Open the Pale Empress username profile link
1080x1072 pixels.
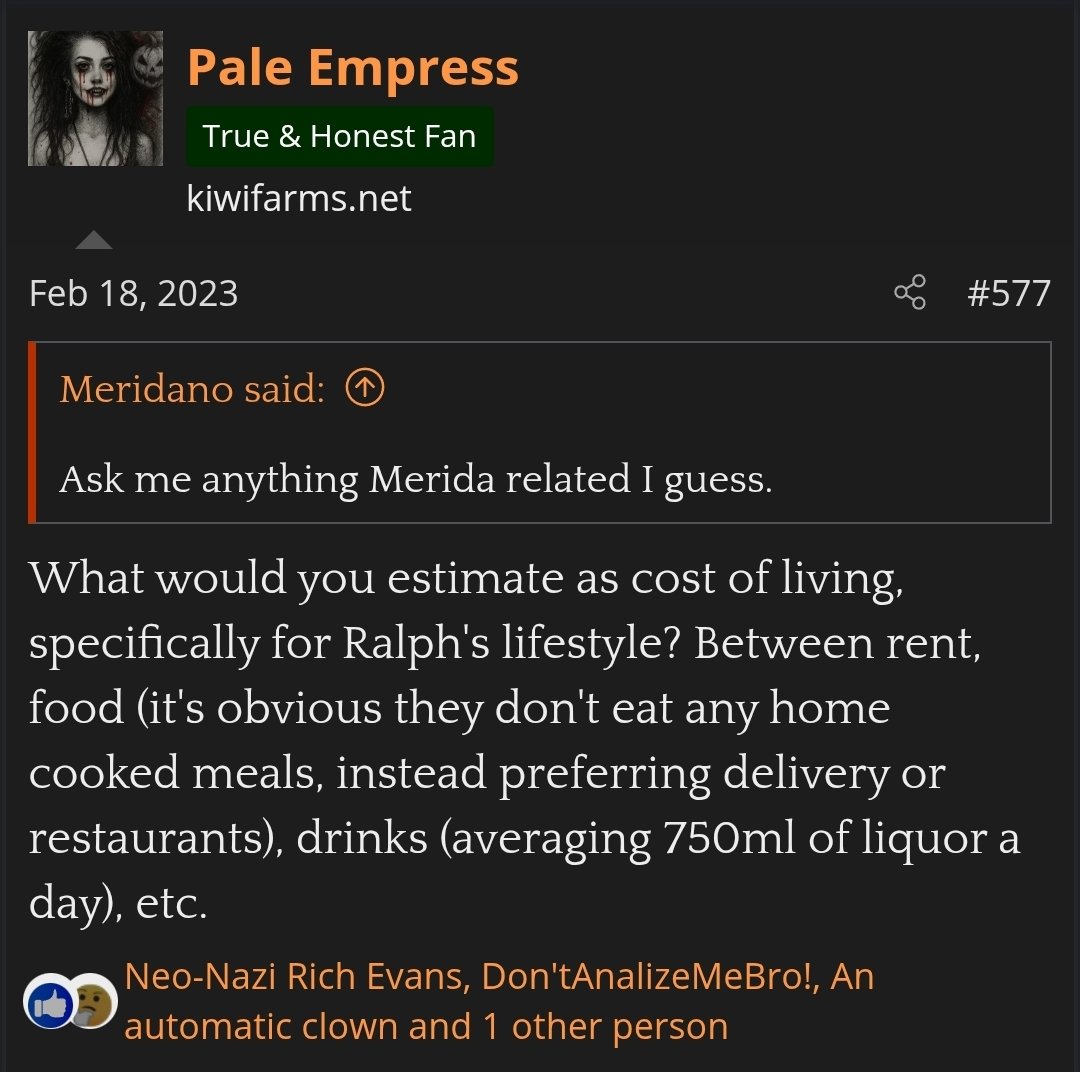pos(352,67)
